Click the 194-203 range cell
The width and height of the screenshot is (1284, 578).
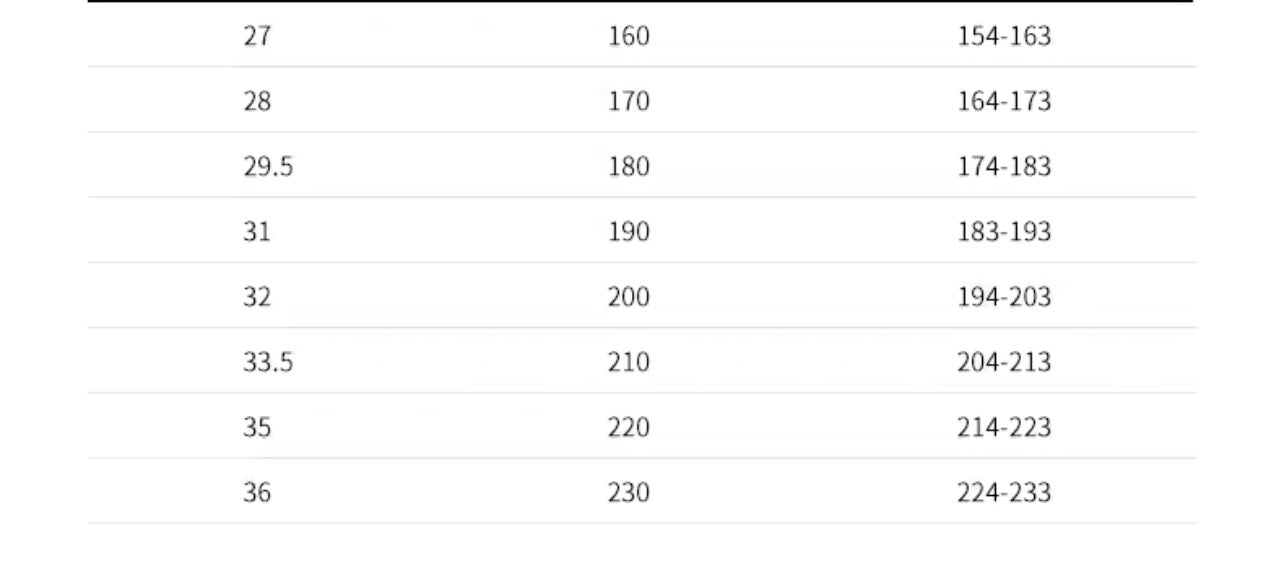[x=1004, y=297]
